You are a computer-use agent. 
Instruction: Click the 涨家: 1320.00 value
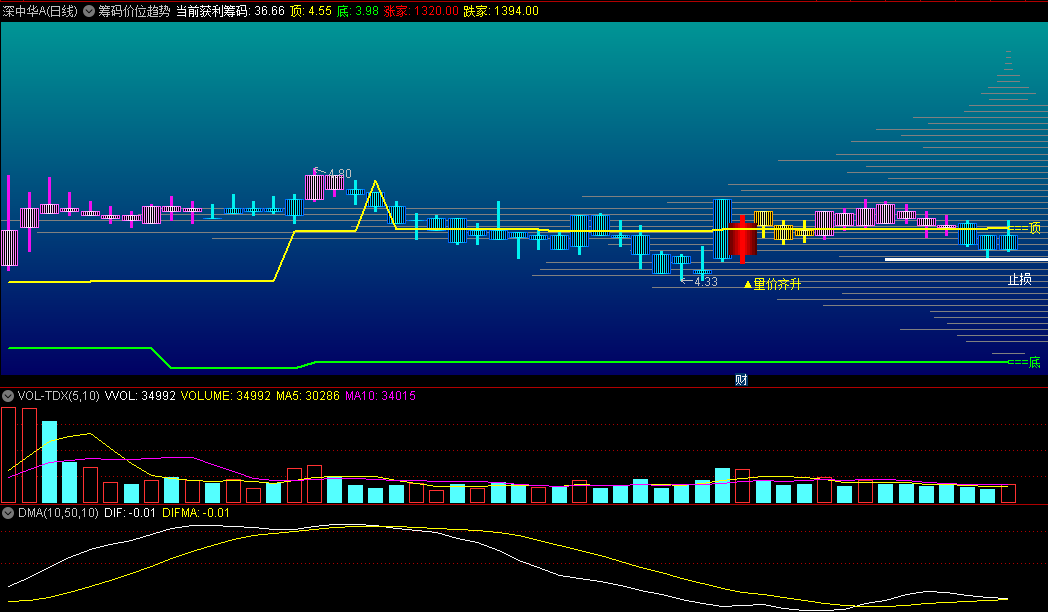(421, 11)
